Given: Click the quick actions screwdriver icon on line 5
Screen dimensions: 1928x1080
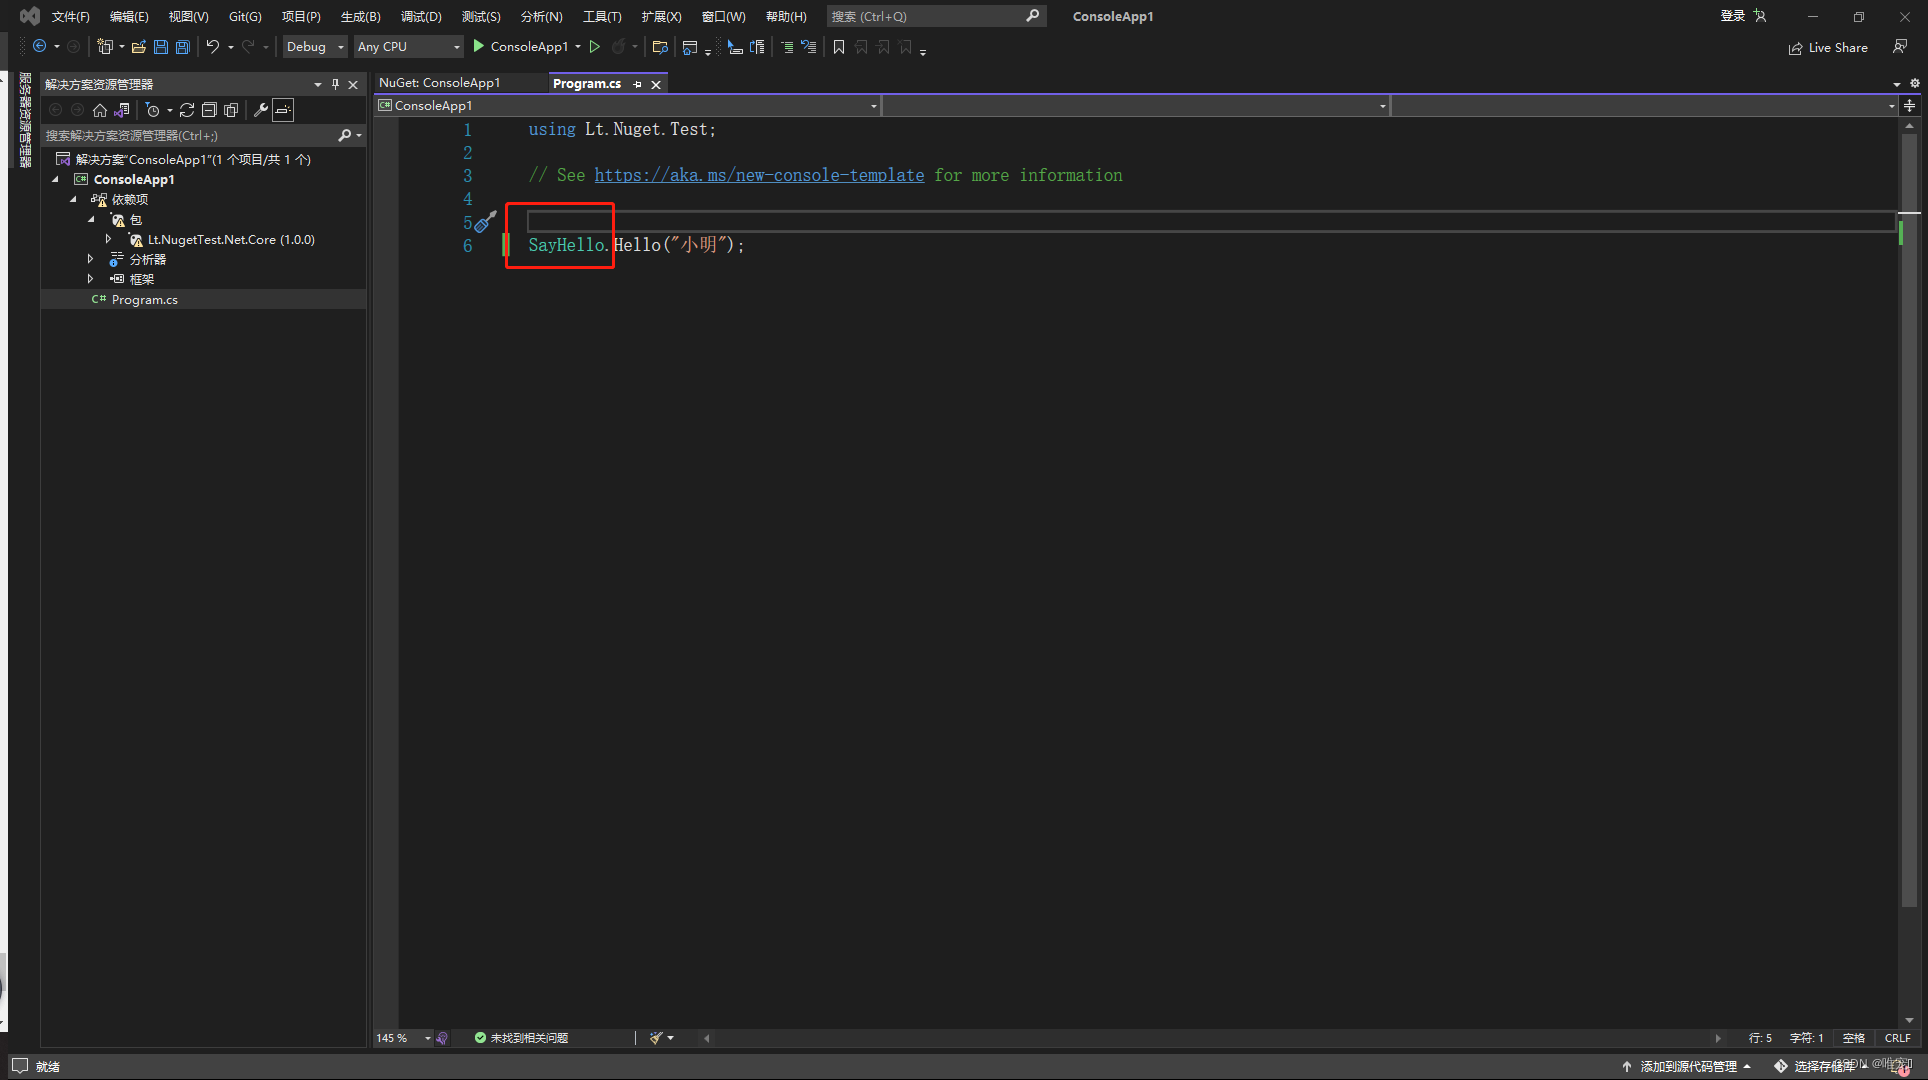Looking at the screenshot, I should [485, 222].
